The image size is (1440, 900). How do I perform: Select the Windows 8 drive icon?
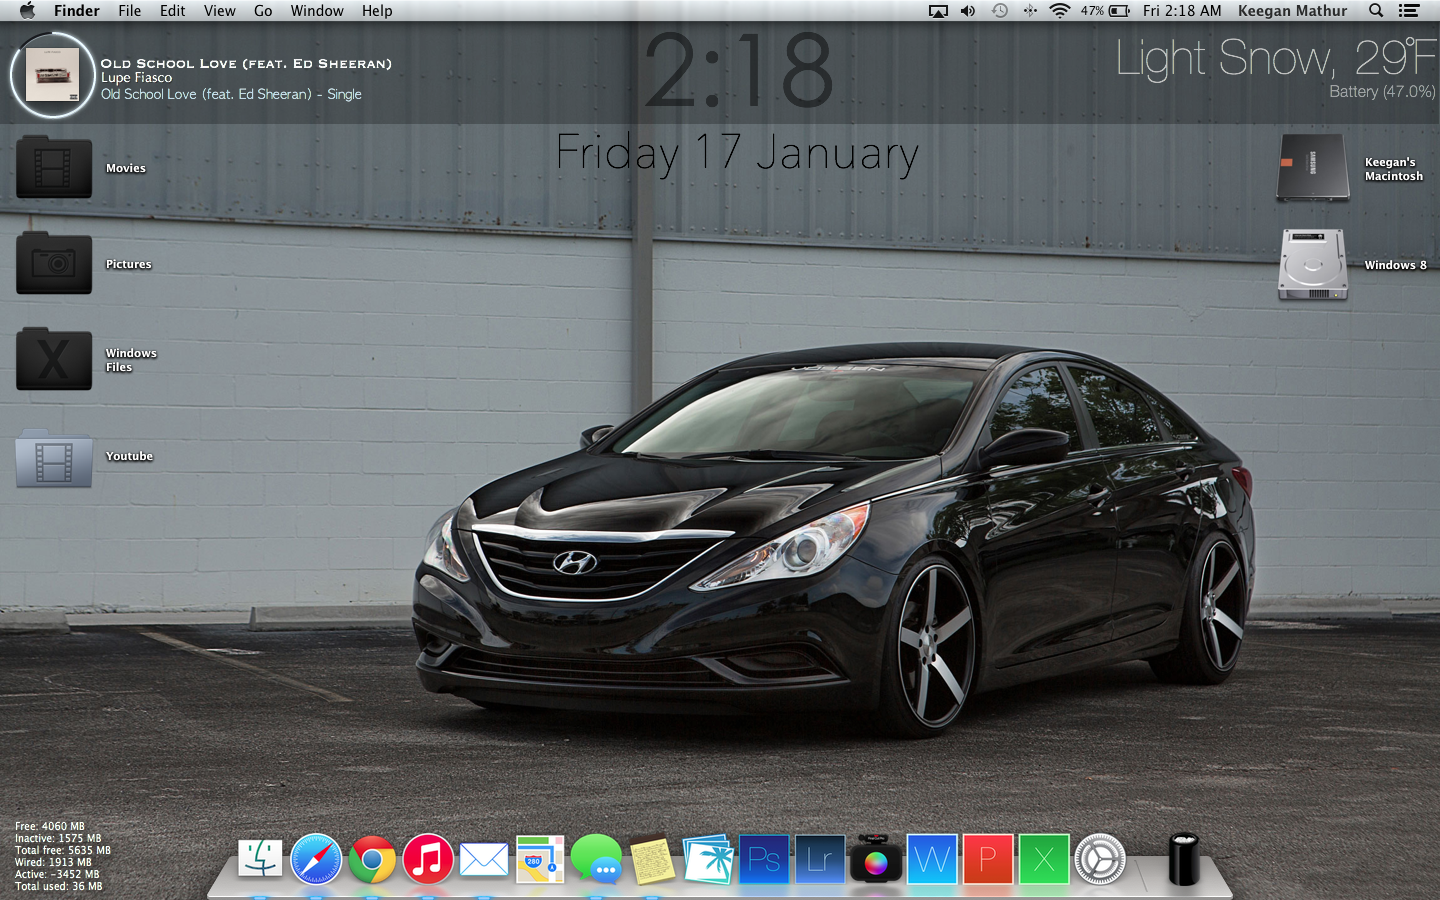pyautogui.click(x=1313, y=265)
